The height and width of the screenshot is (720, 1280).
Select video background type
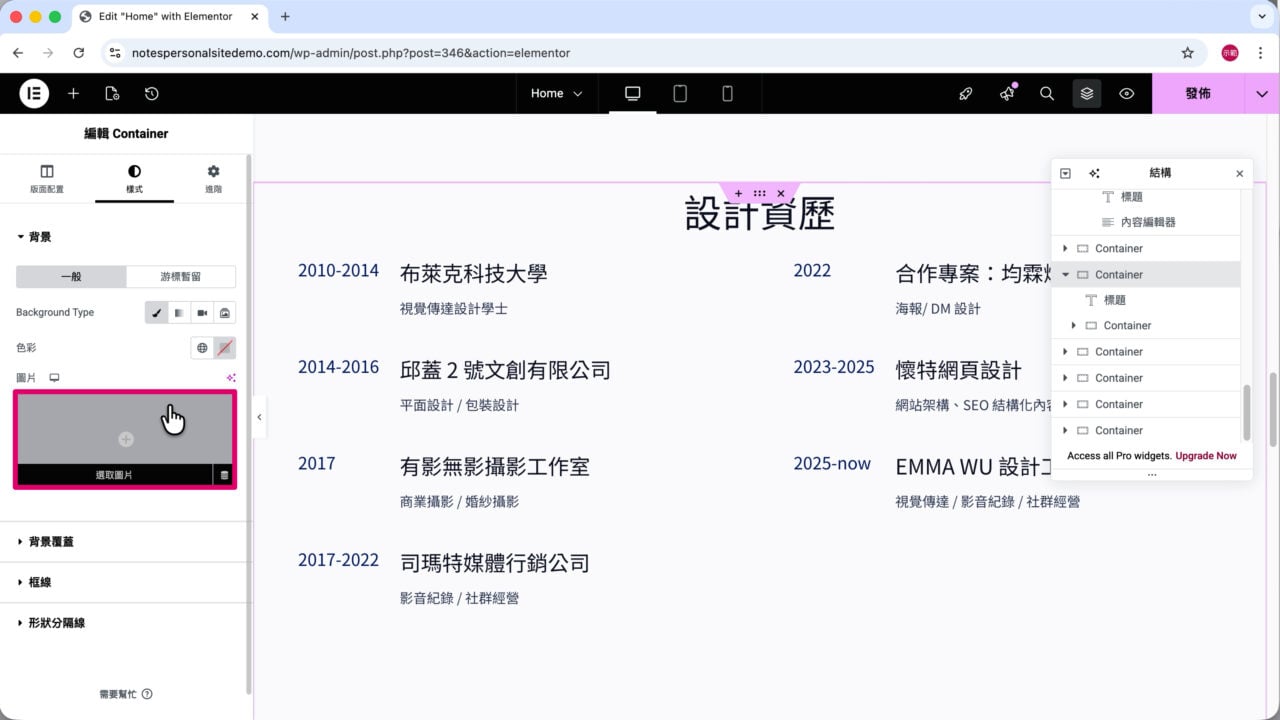pyautogui.click(x=202, y=313)
